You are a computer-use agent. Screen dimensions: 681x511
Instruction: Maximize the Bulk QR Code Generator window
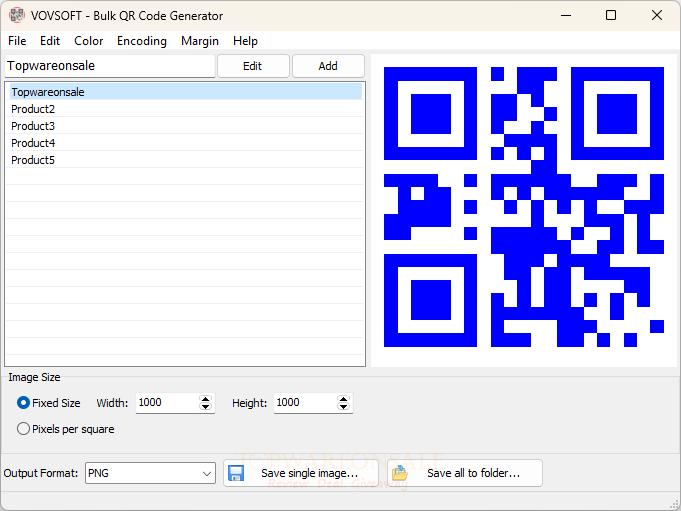[611, 16]
